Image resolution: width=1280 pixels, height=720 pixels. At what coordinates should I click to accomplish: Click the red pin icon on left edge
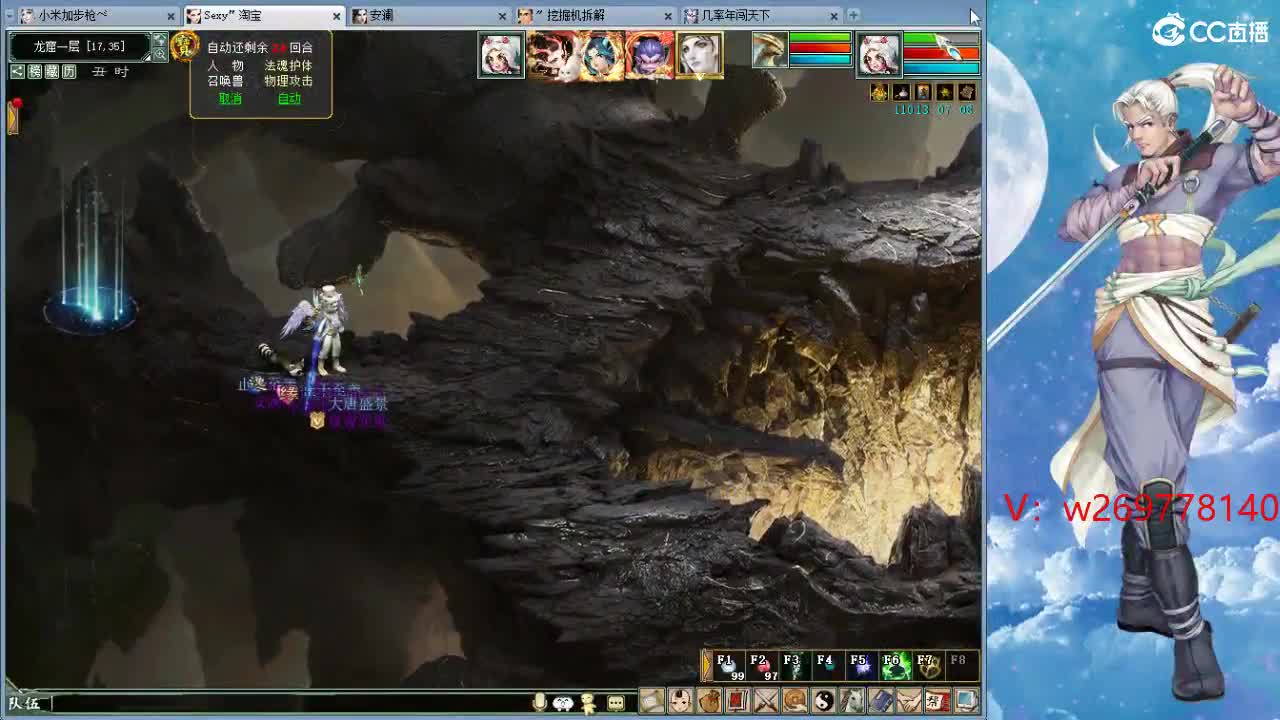click(15, 104)
